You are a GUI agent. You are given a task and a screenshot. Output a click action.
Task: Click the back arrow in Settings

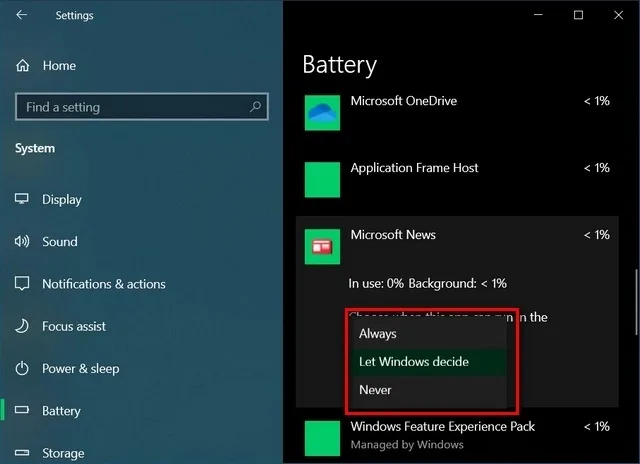click(x=21, y=15)
